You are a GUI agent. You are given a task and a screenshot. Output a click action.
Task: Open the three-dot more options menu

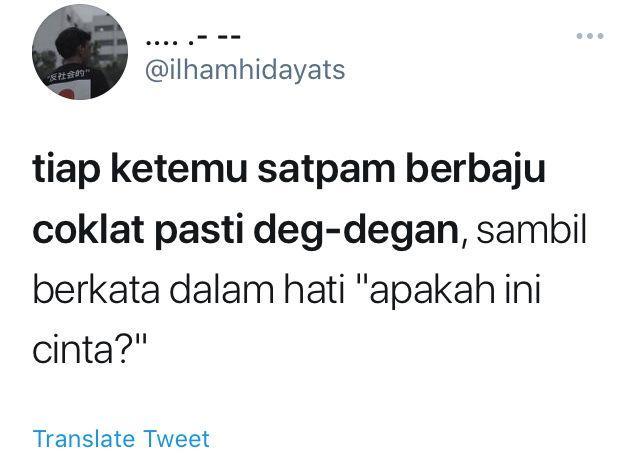coord(590,36)
